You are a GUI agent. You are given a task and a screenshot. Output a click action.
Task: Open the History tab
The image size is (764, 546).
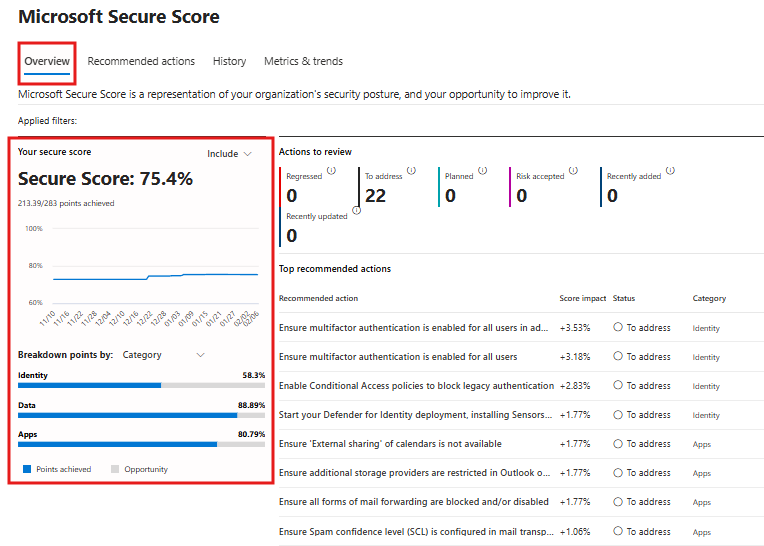point(229,61)
